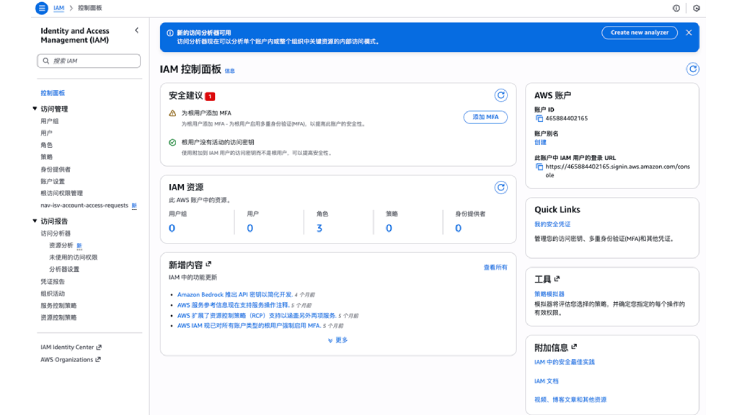Open the 策略模拟器 link

point(549,294)
